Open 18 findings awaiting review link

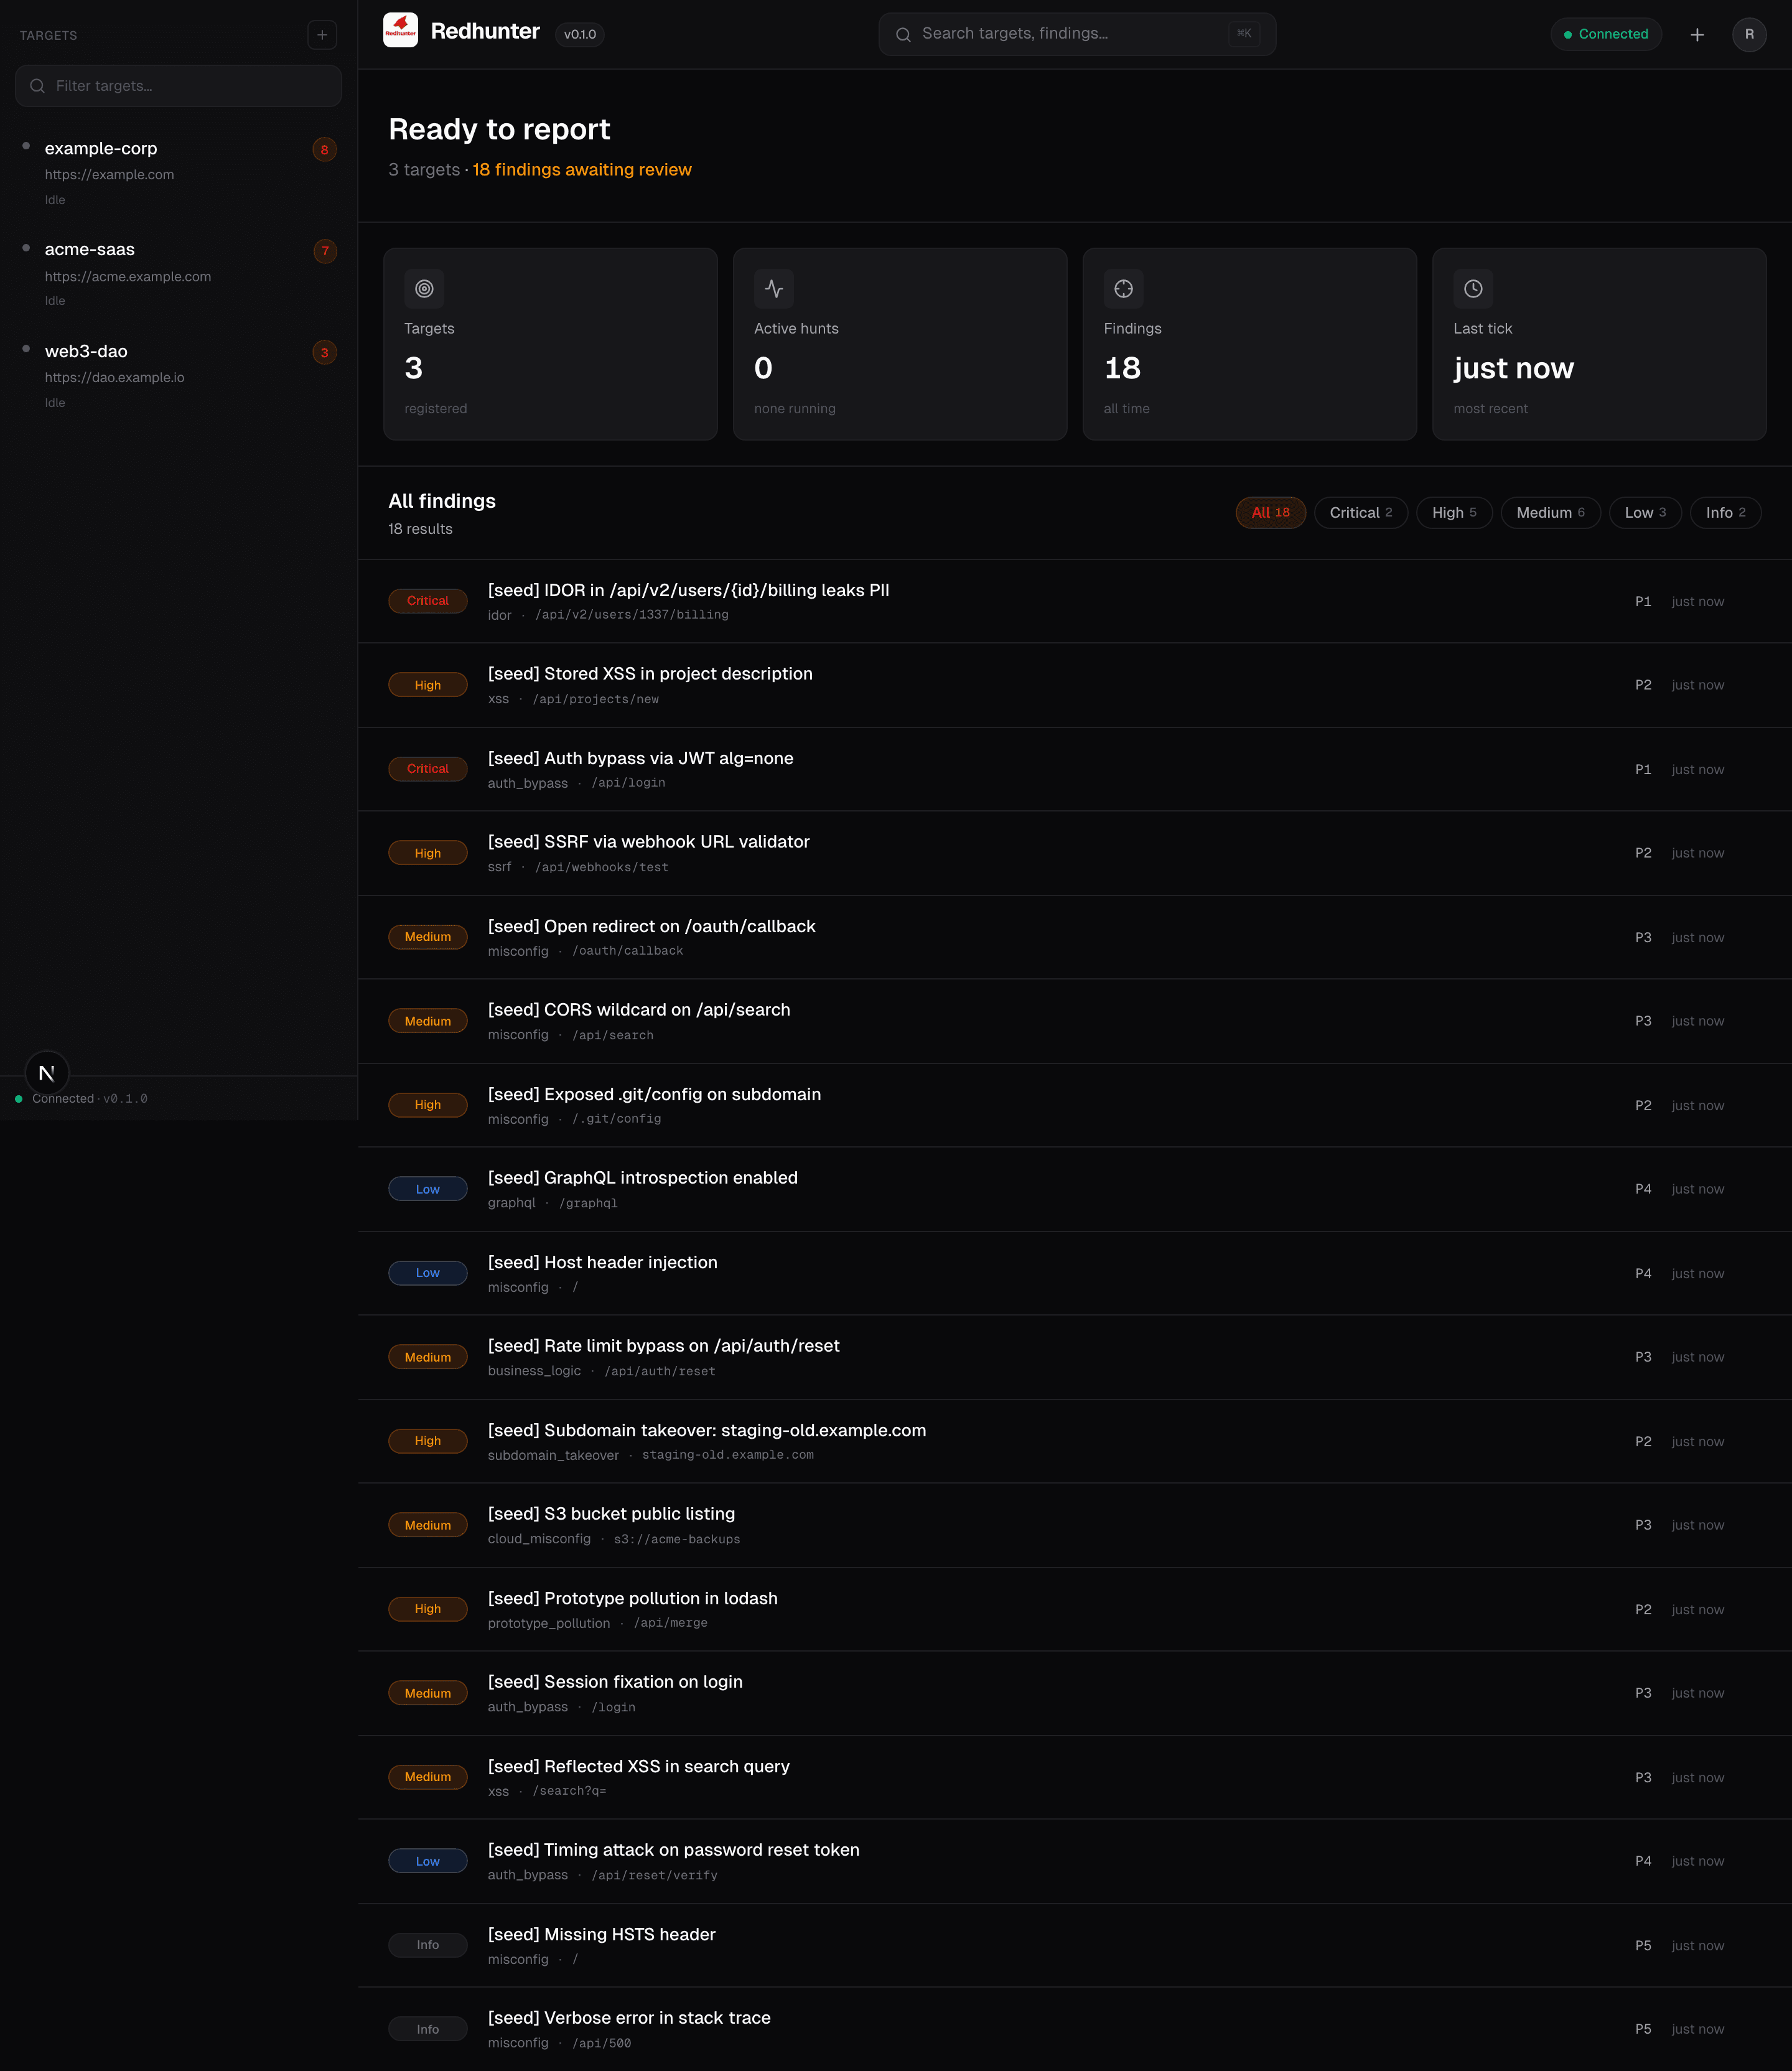click(x=582, y=170)
